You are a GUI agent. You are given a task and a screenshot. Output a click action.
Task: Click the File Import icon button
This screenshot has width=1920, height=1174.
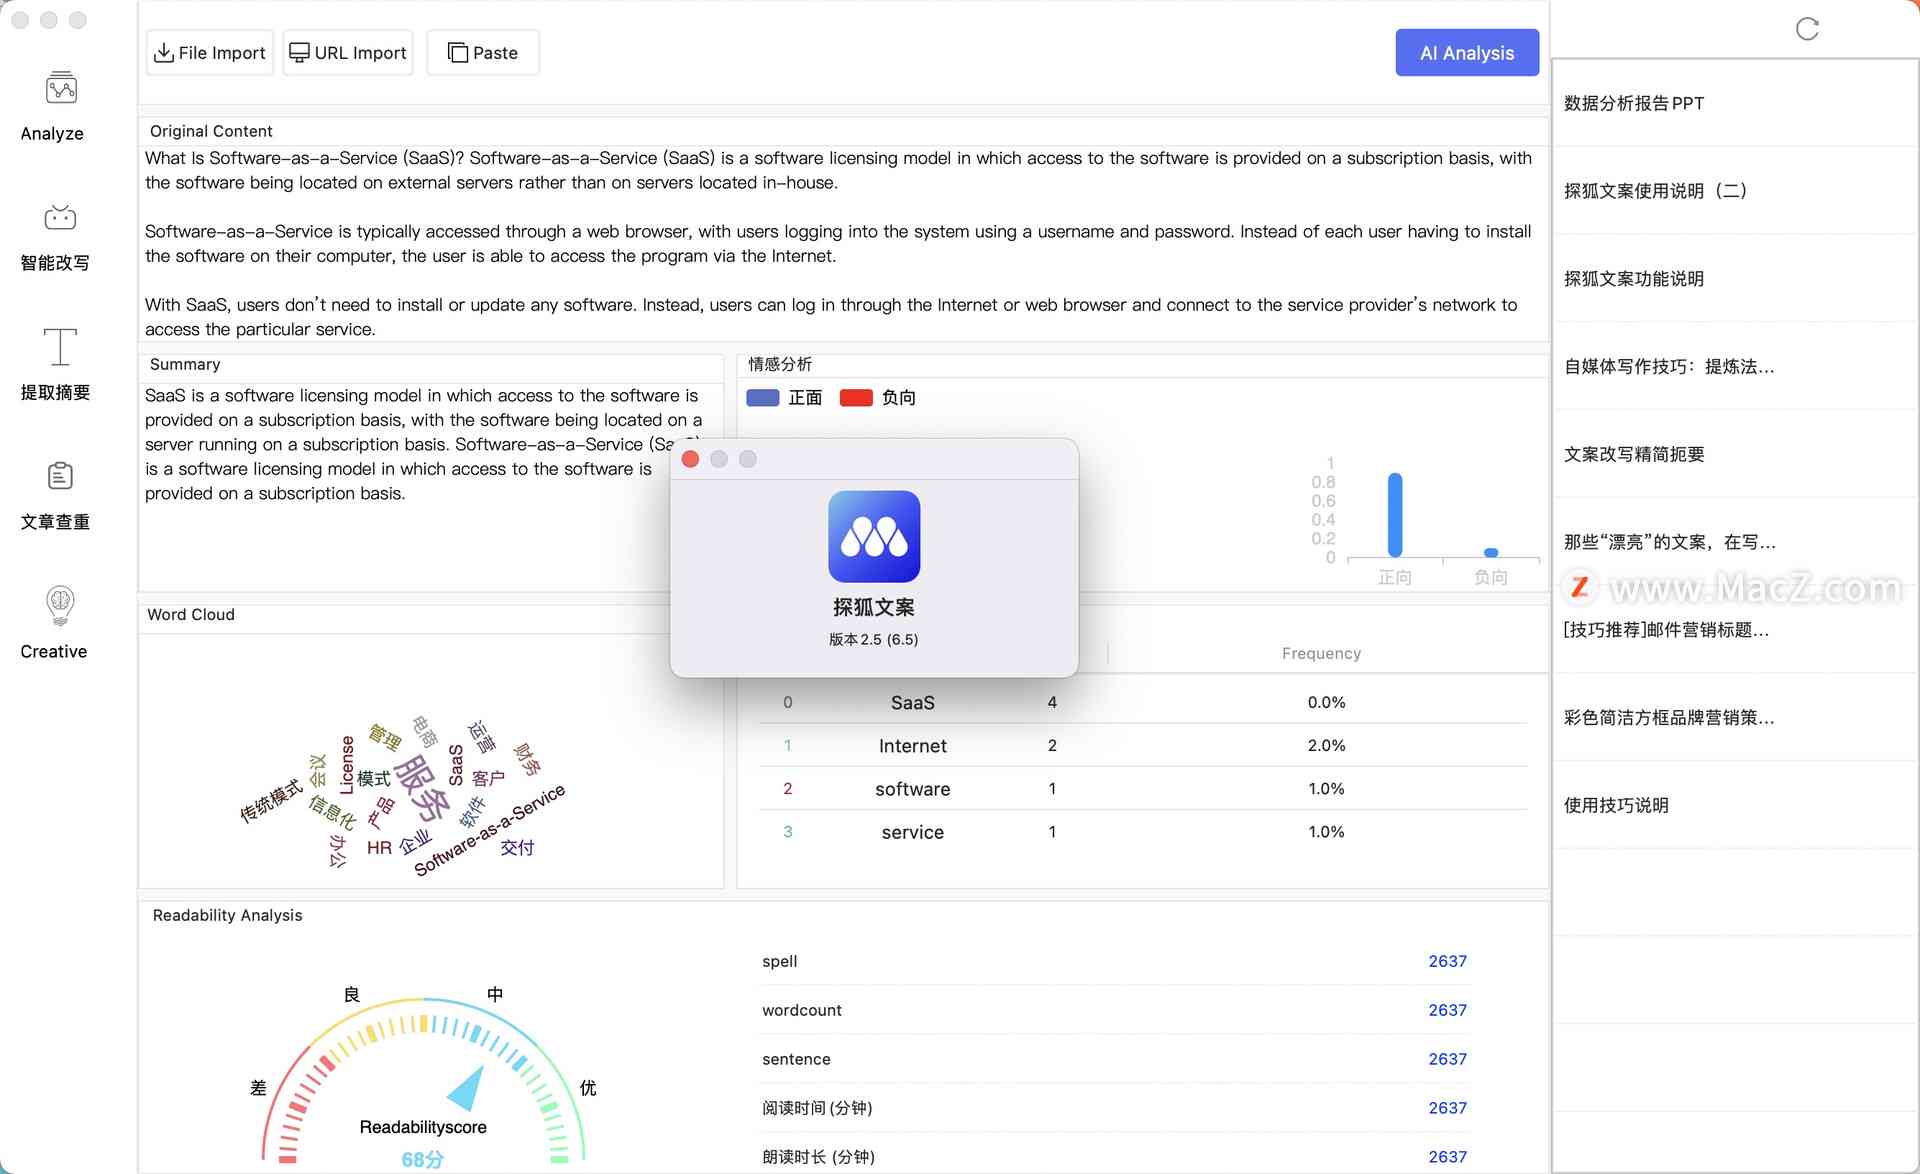pos(163,52)
